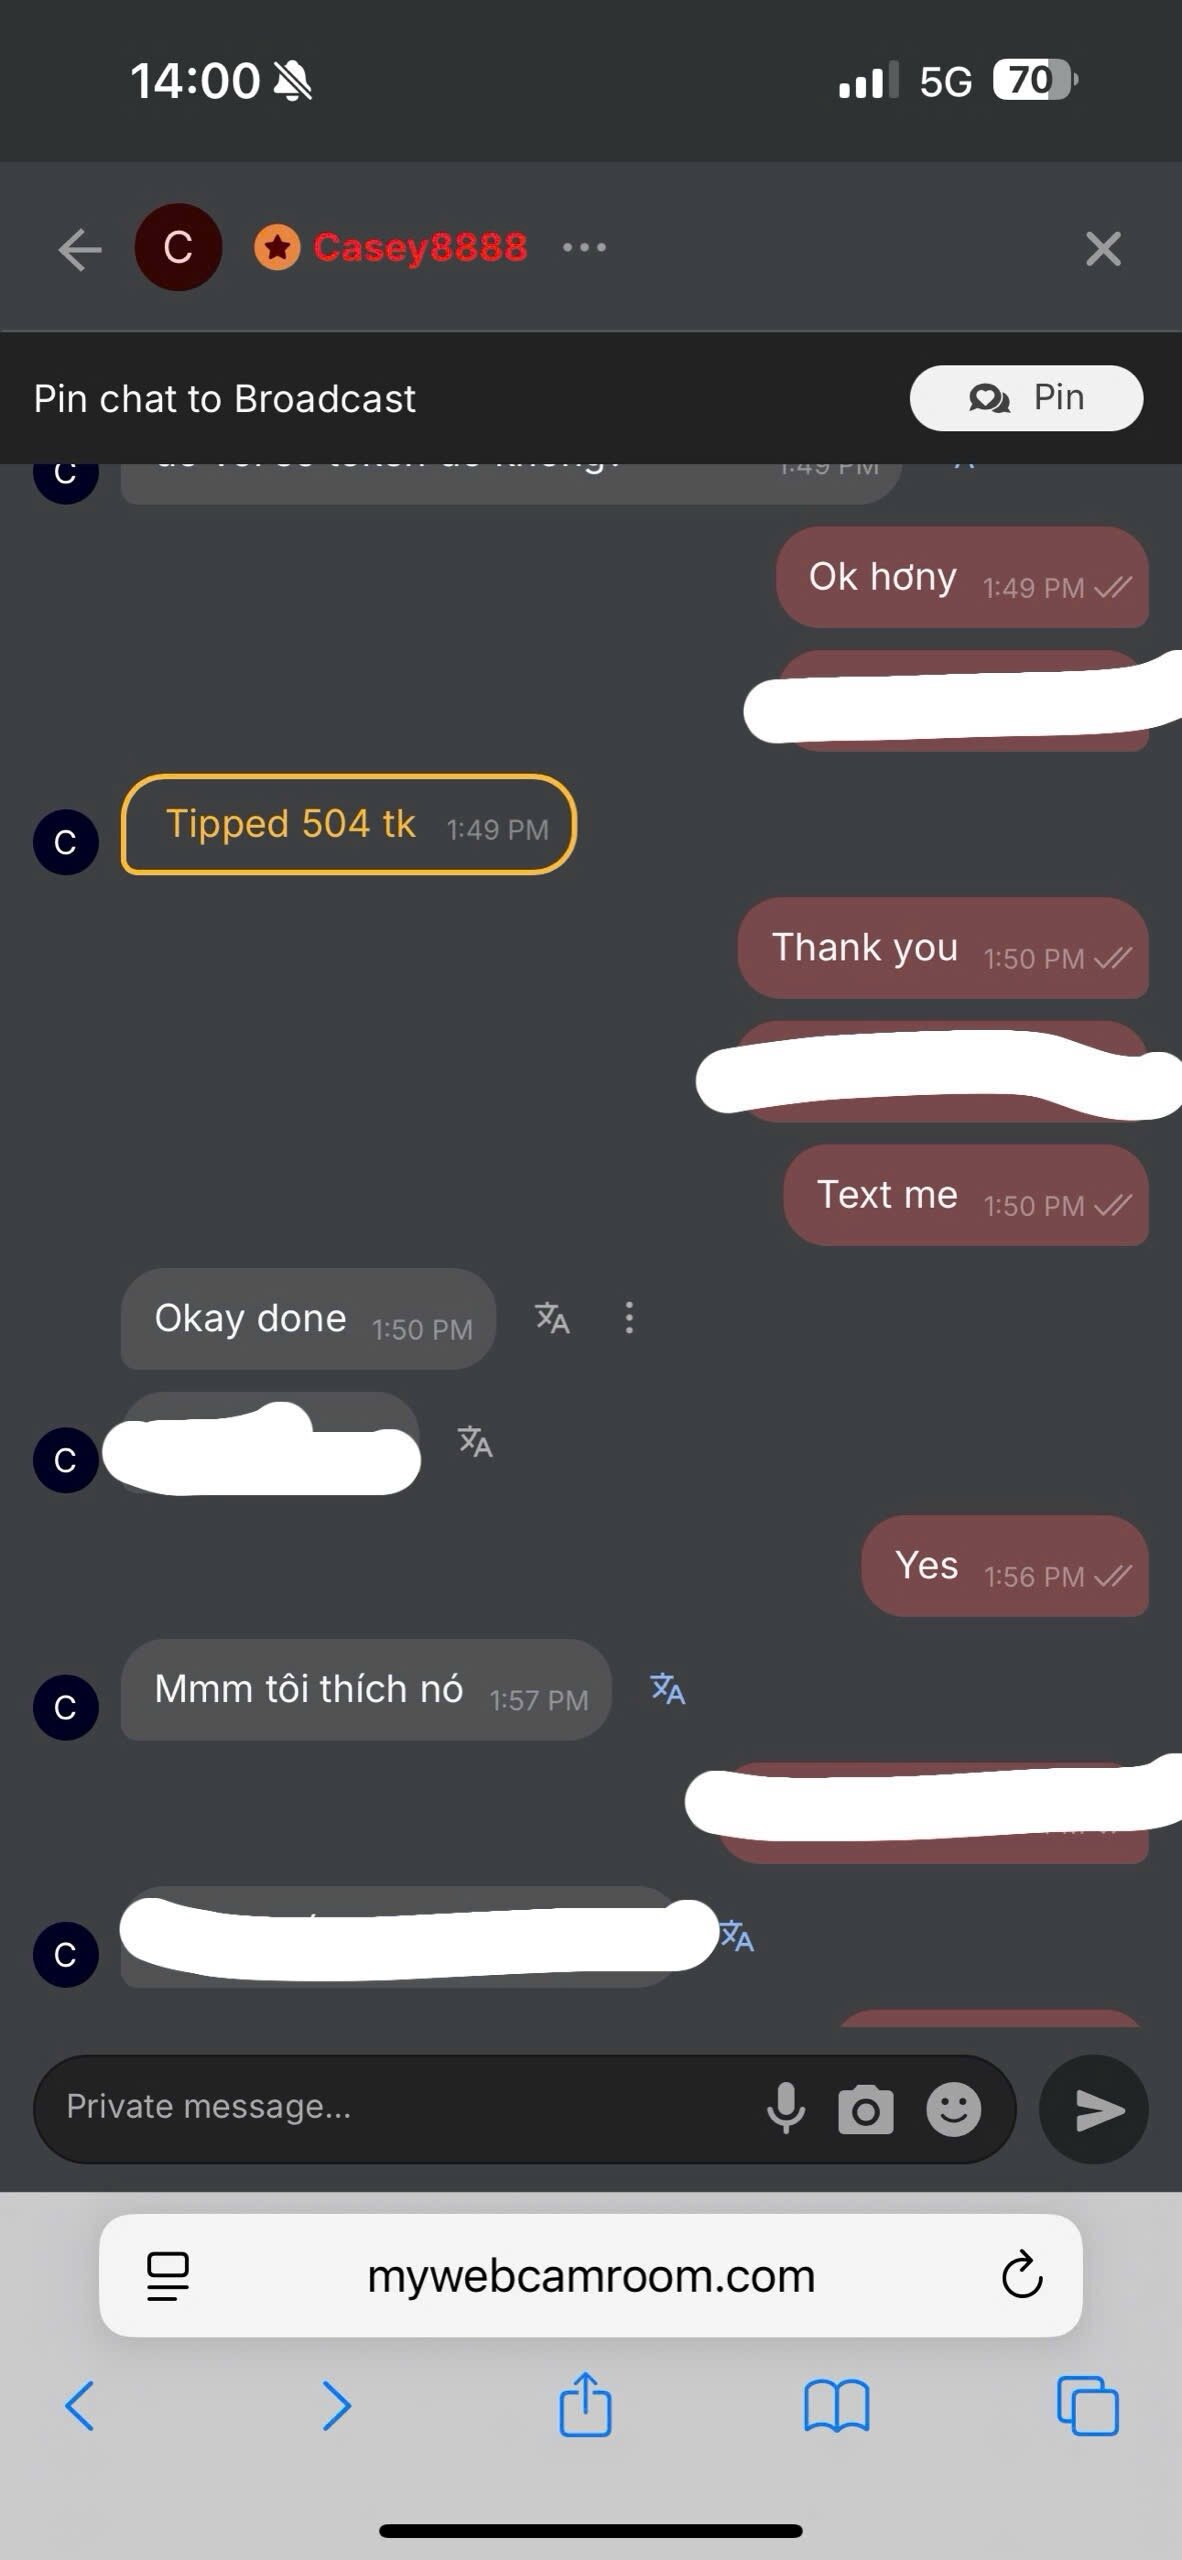Translate the 'Mmm tôi thích nó' message
The height and width of the screenshot is (2560, 1182).
668,1689
